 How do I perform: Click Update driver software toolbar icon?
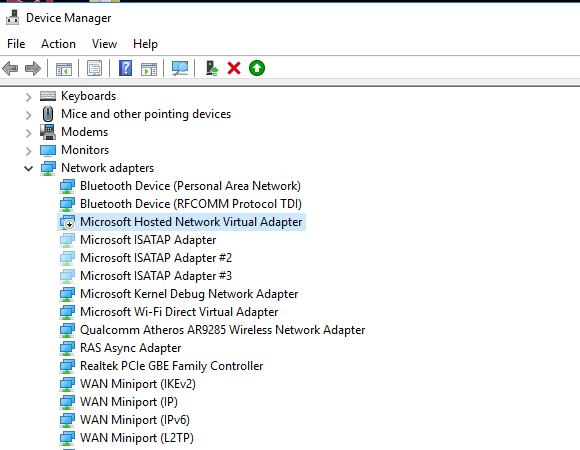pos(212,68)
